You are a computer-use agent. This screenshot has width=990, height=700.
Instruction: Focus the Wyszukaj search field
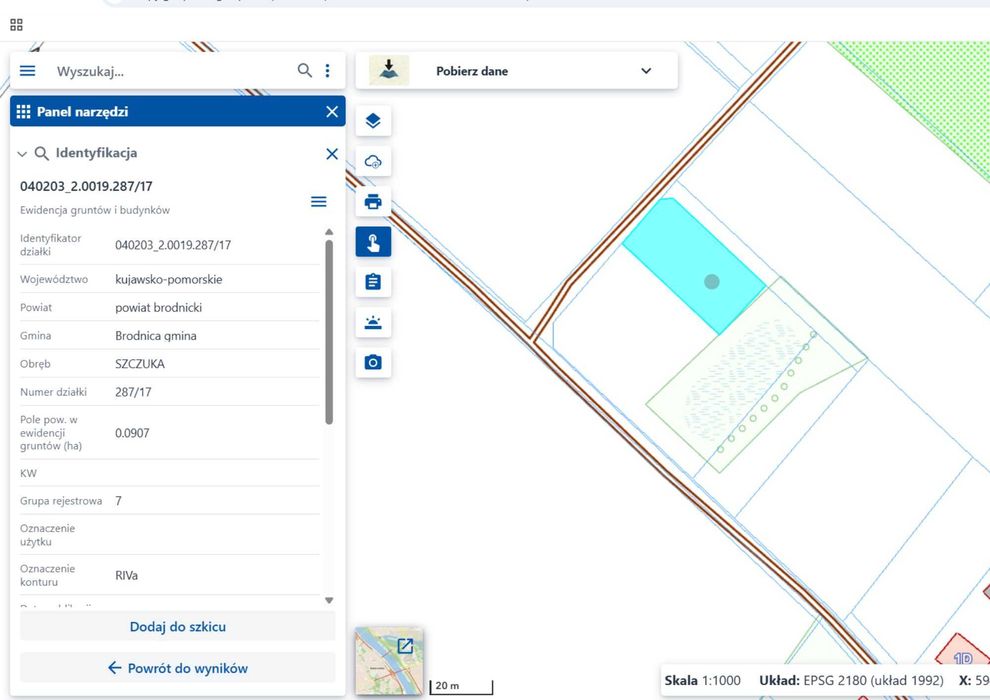pos(170,71)
